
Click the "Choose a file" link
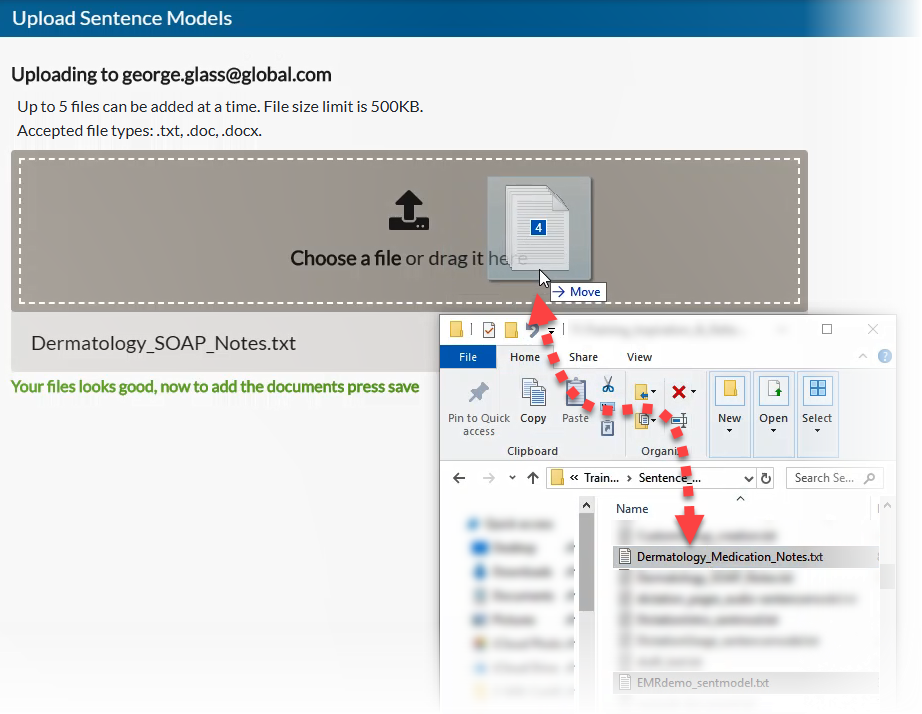[345, 258]
